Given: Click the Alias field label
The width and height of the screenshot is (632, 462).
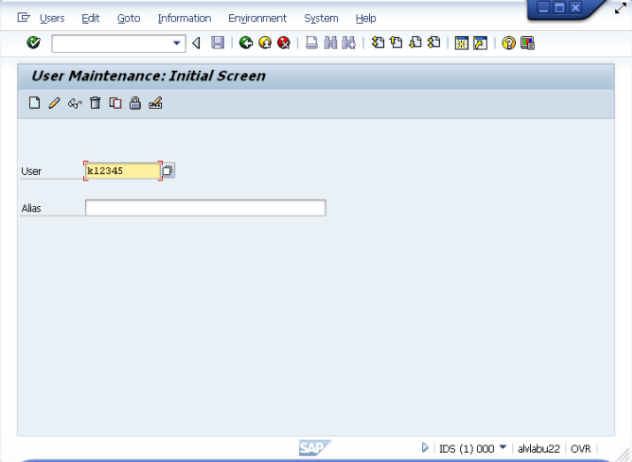Looking at the screenshot, I should pos(31,208).
